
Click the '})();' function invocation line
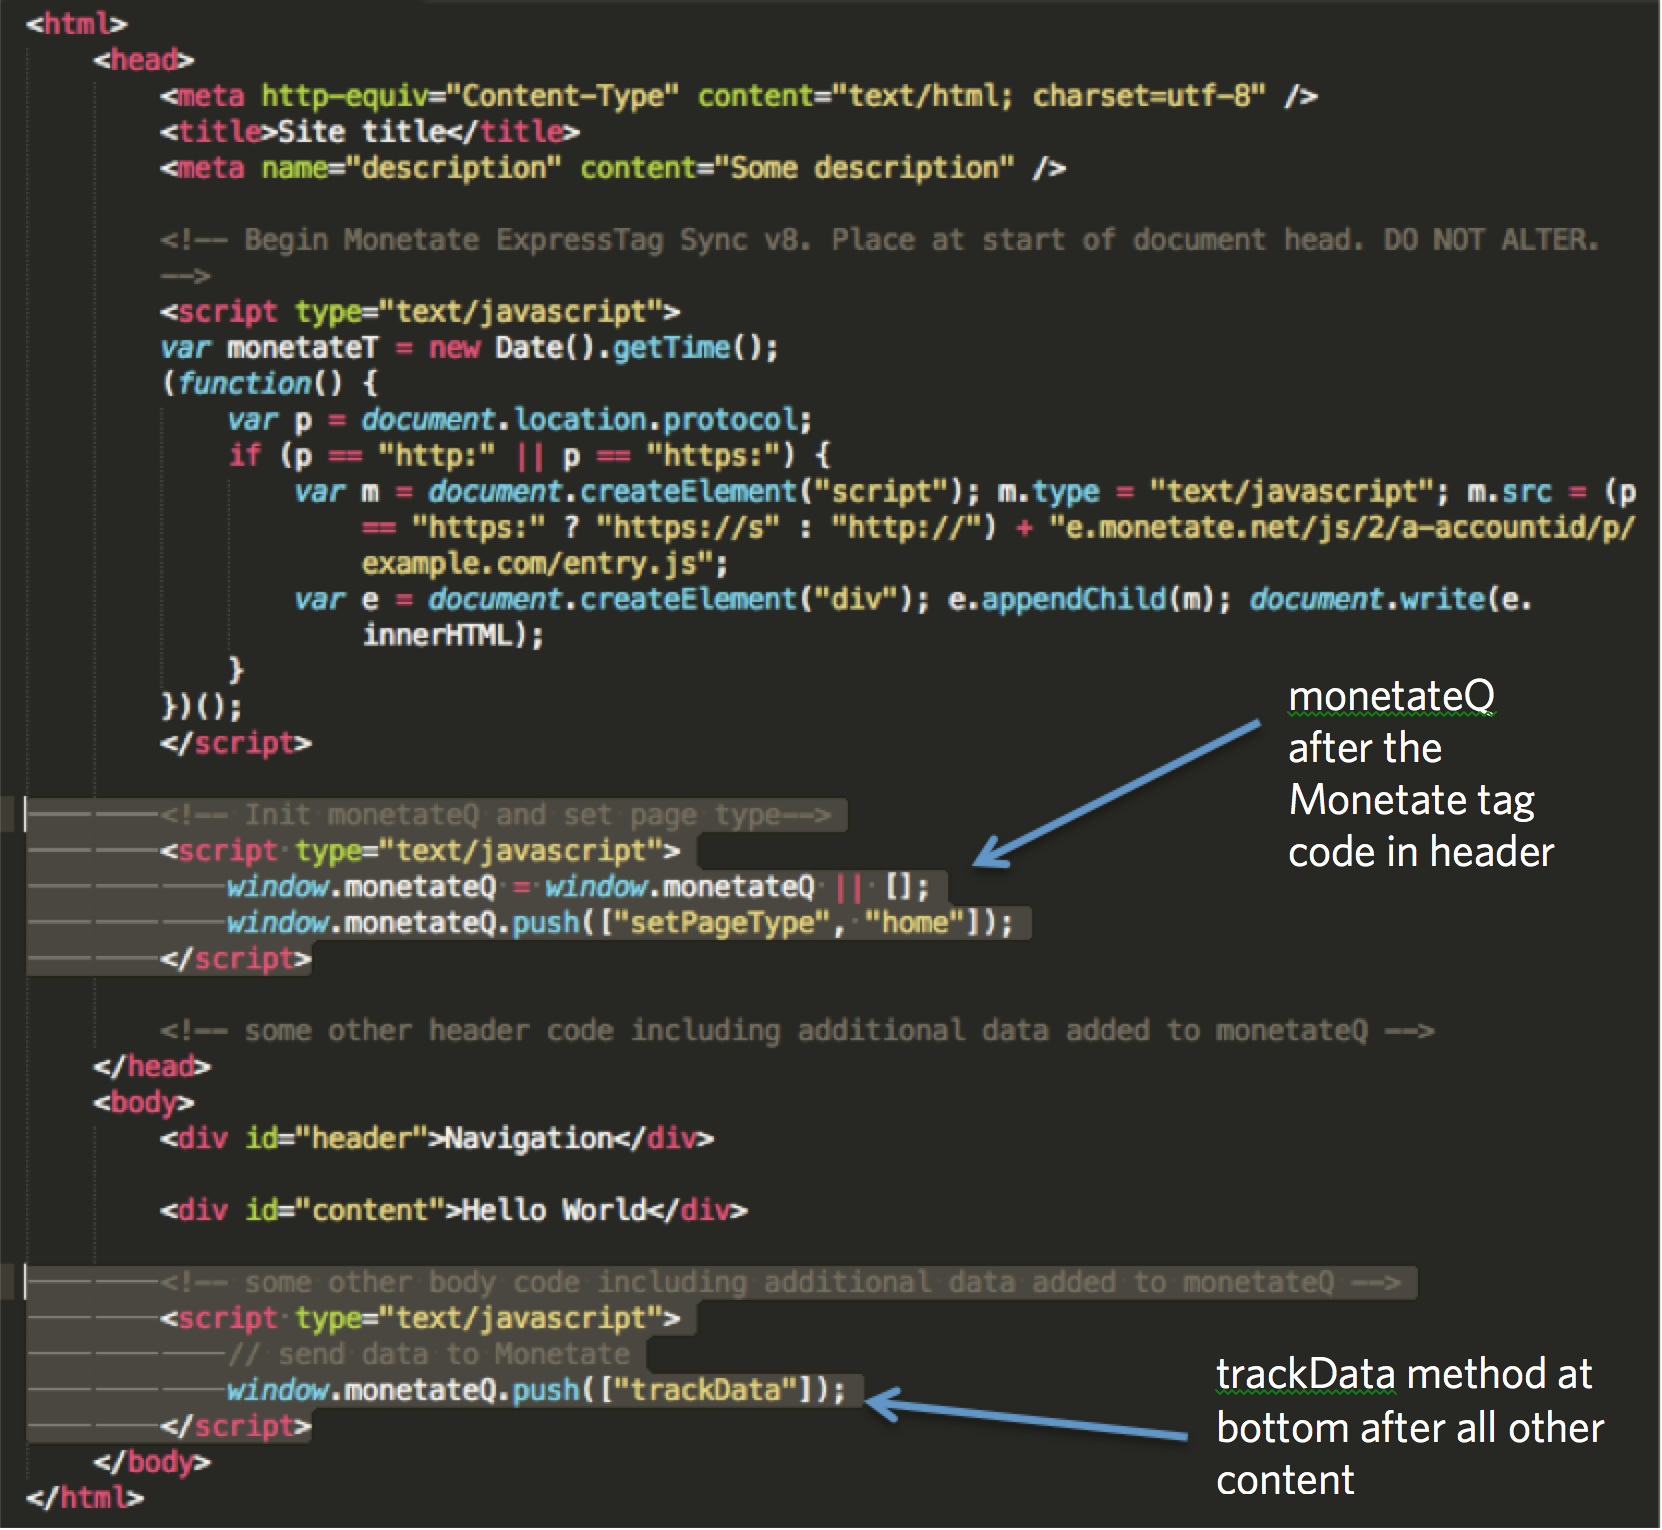[201, 707]
